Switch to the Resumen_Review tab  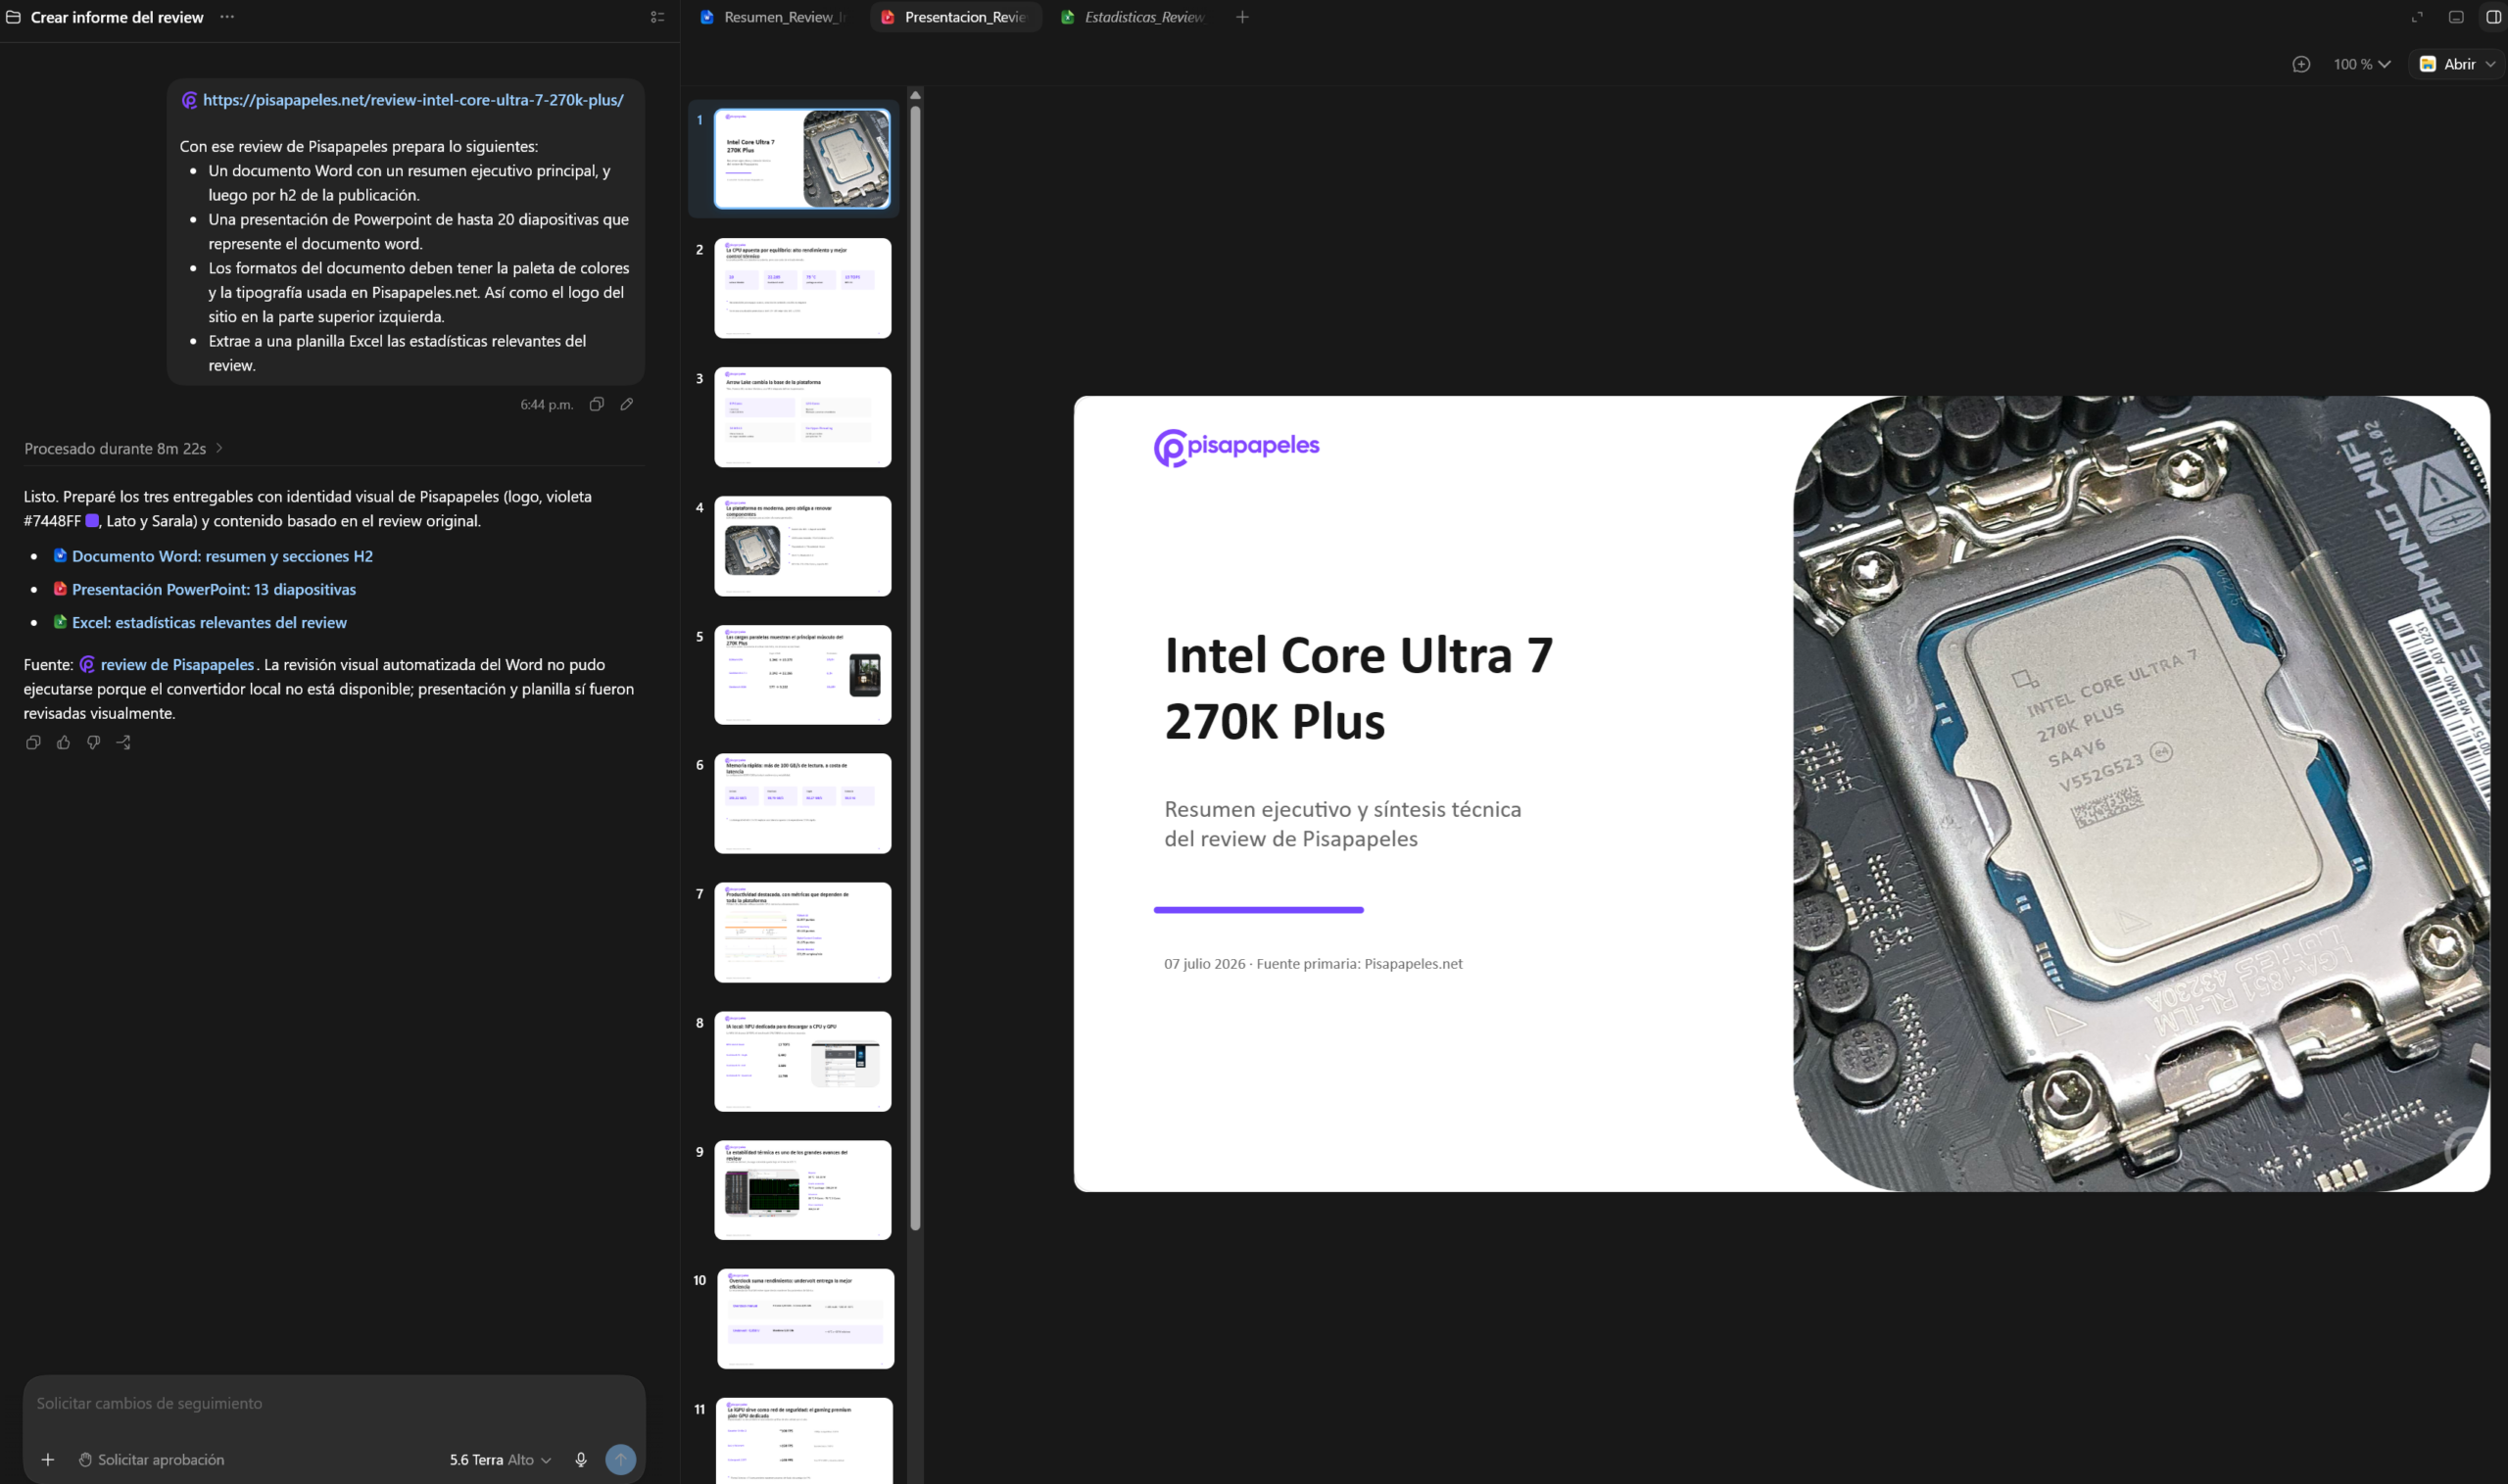pyautogui.click(x=774, y=17)
